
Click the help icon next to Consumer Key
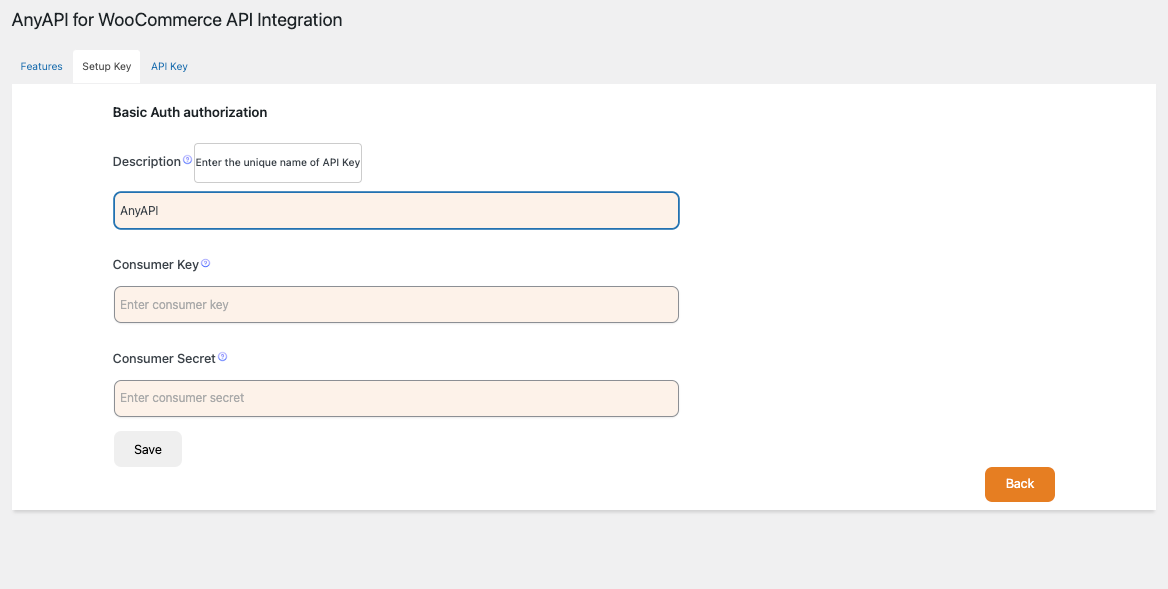click(x=205, y=264)
